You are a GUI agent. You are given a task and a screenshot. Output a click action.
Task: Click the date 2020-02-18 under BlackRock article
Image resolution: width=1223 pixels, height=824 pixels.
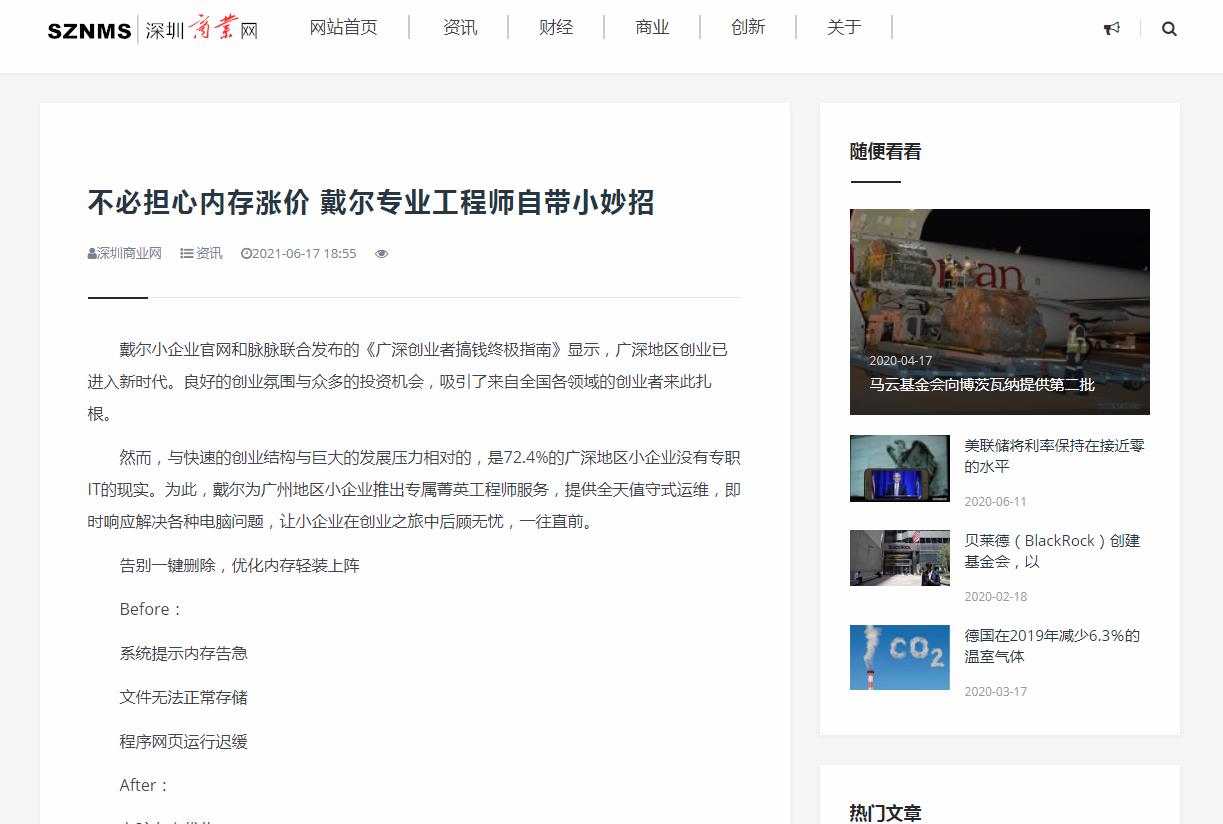pyautogui.click(x=995, y=597)
